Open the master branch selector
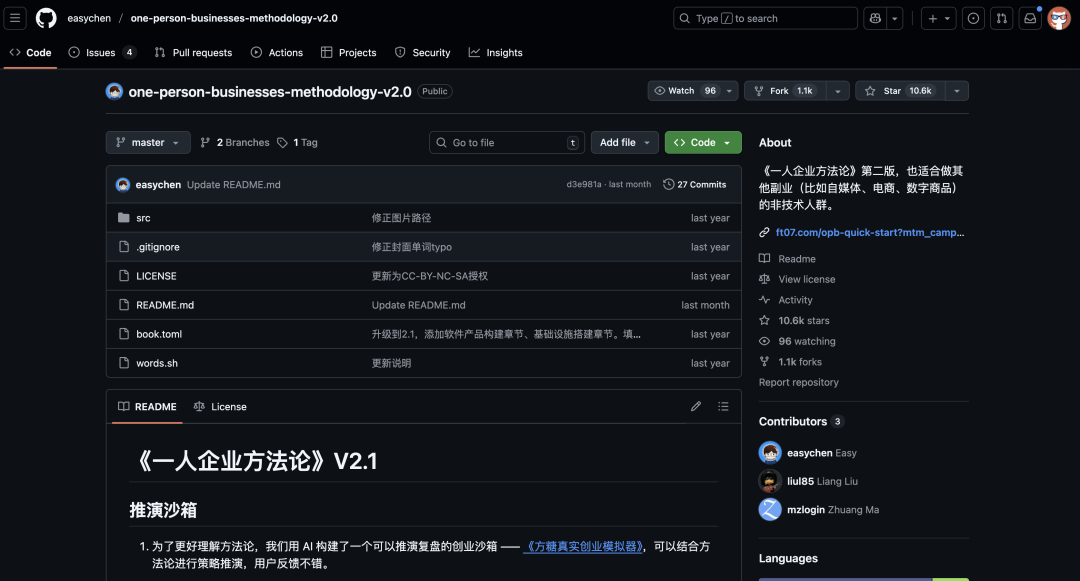The height and width of the screenshot is (581, 1080). (x=148, y=142)
